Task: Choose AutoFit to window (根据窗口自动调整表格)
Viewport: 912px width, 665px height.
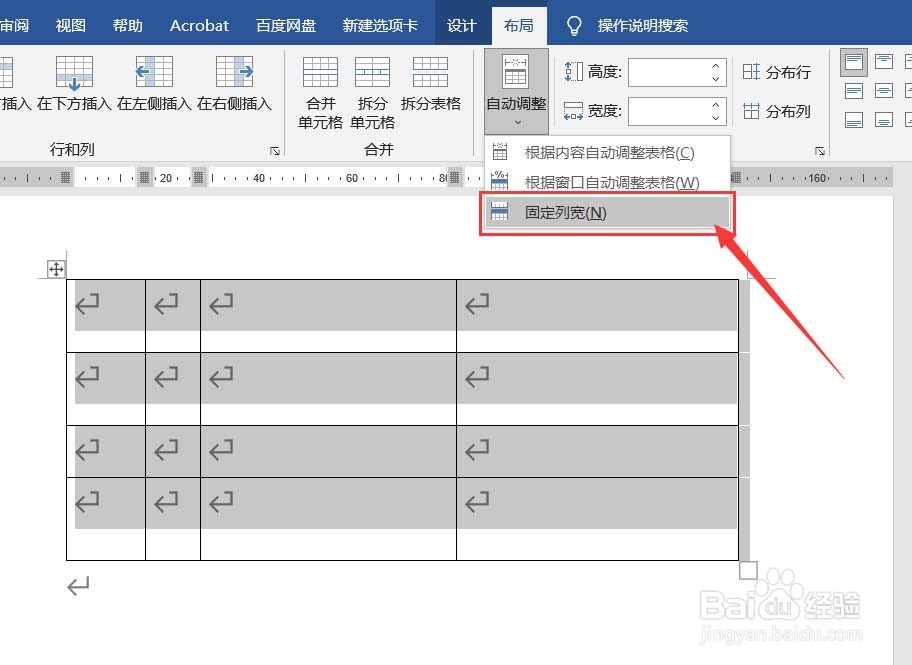Action: point(607,182)
